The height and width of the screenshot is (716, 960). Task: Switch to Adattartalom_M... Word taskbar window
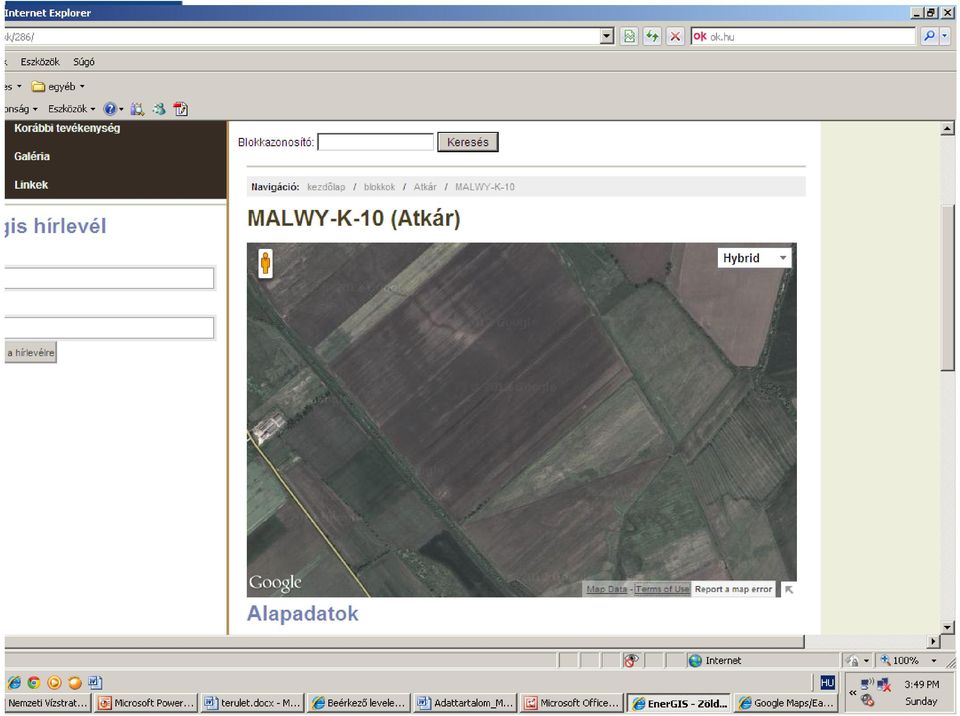point(465,703)
